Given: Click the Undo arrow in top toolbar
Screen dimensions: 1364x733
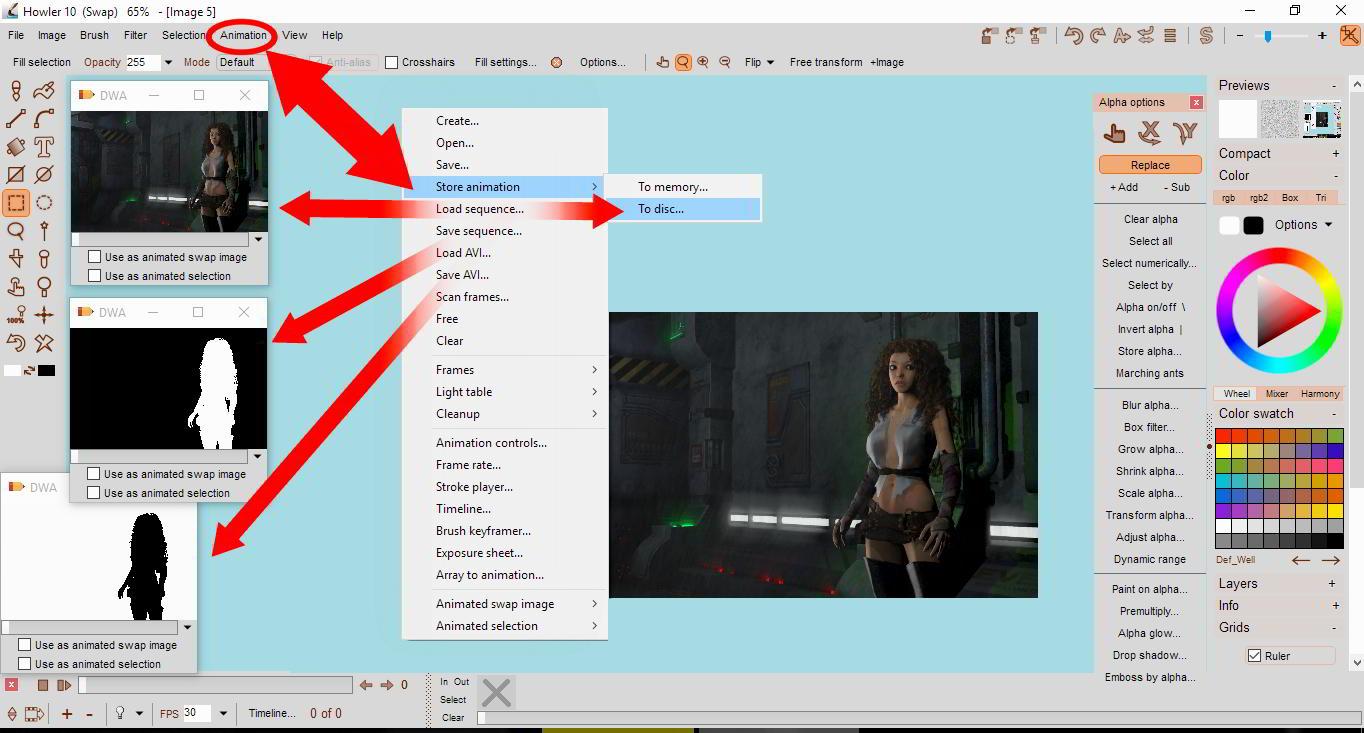Looking at the screenshot, I should (x=1073, y=36).
